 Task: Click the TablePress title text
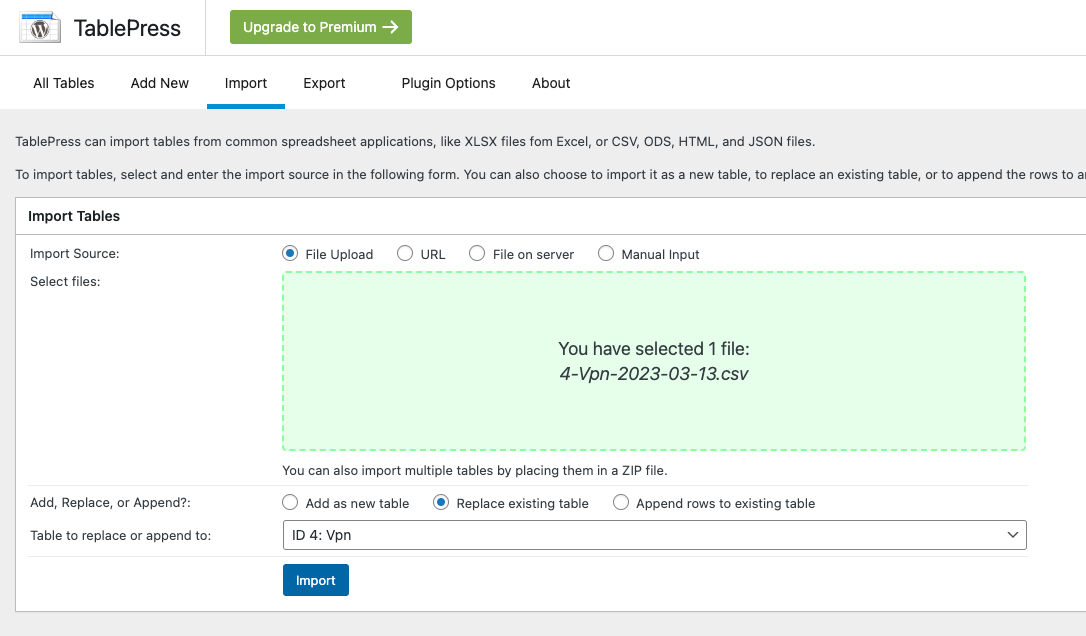tap(127, 28)
